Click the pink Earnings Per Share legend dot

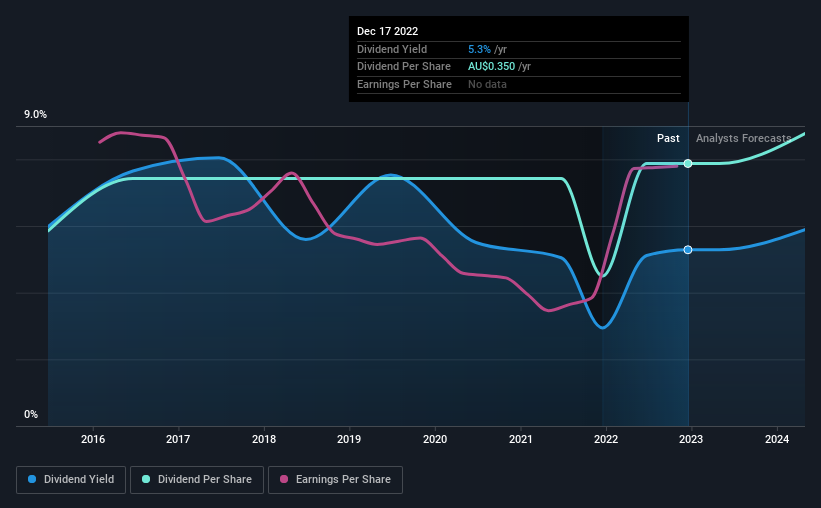click(x=284, y=479)
